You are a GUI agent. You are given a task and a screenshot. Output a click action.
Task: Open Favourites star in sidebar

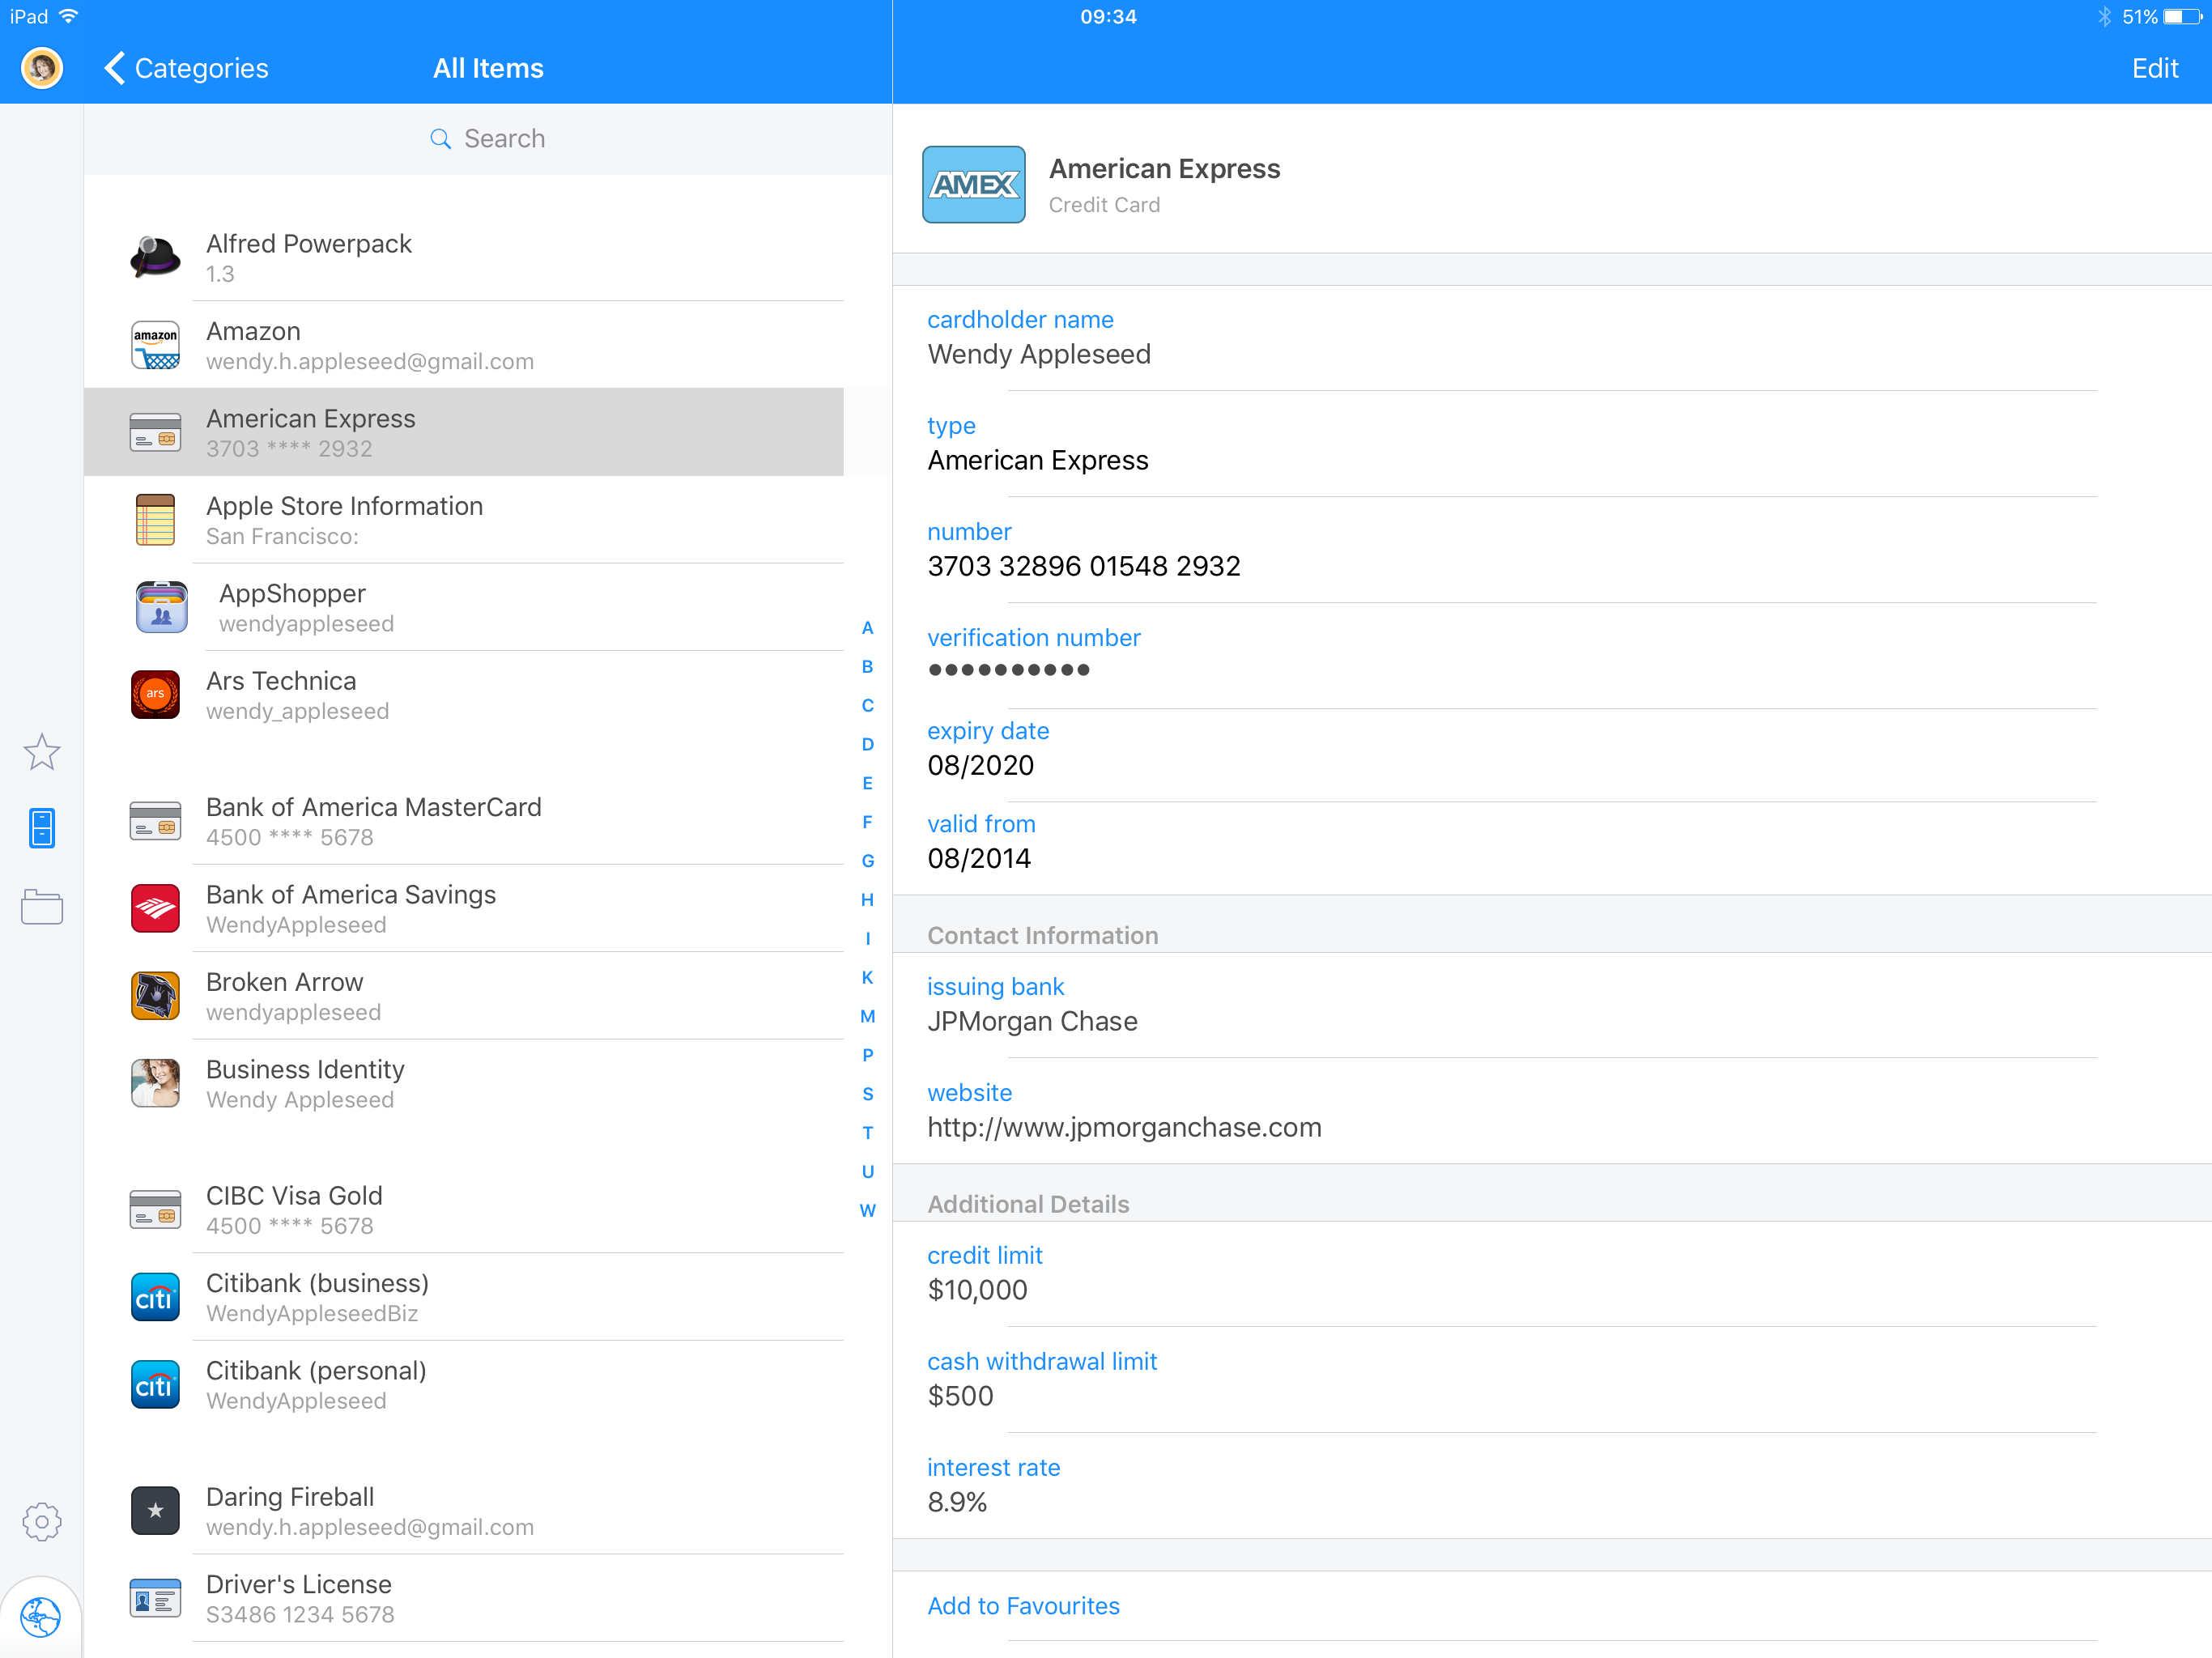(42, 752)
